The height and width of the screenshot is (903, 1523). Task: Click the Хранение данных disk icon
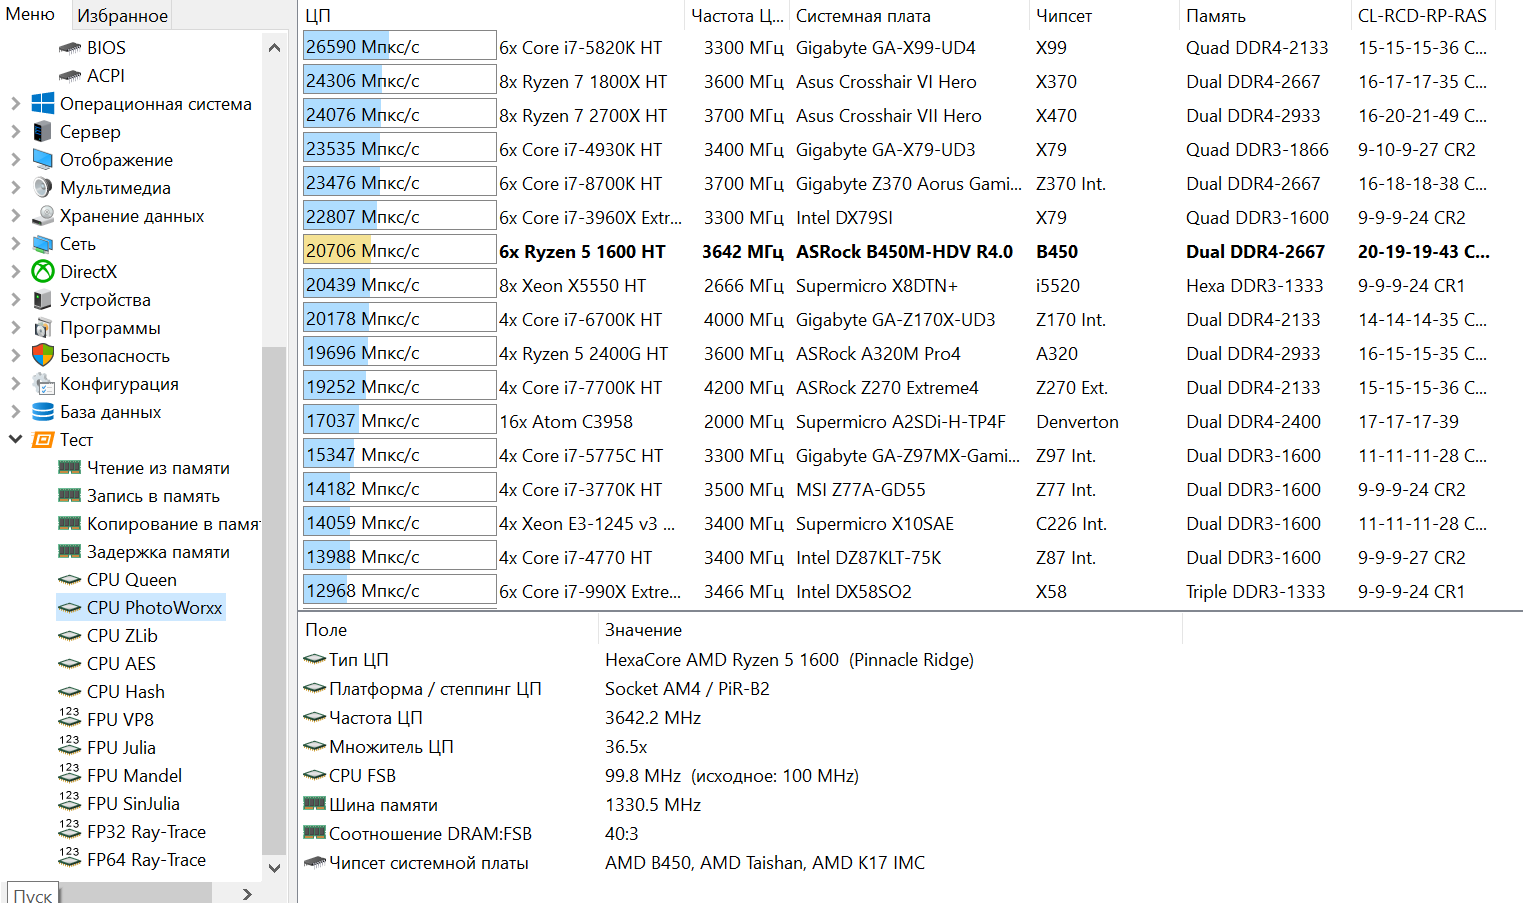pos(43,216)
